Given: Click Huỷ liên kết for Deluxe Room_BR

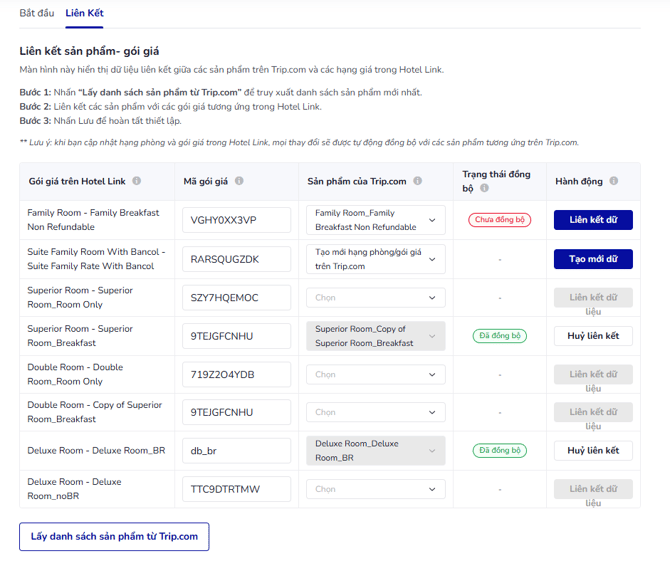Looking at the screenshot, I should (x=593, y=451).
